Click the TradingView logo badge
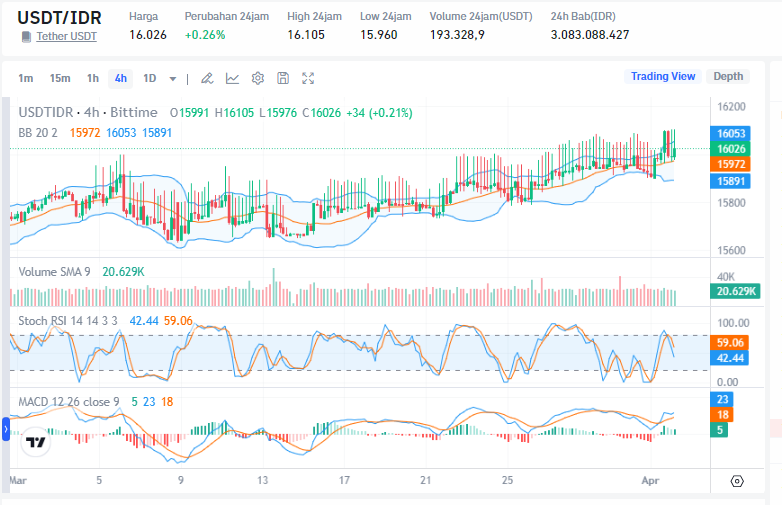The image size is (782, 505). [x=36, y=442]
